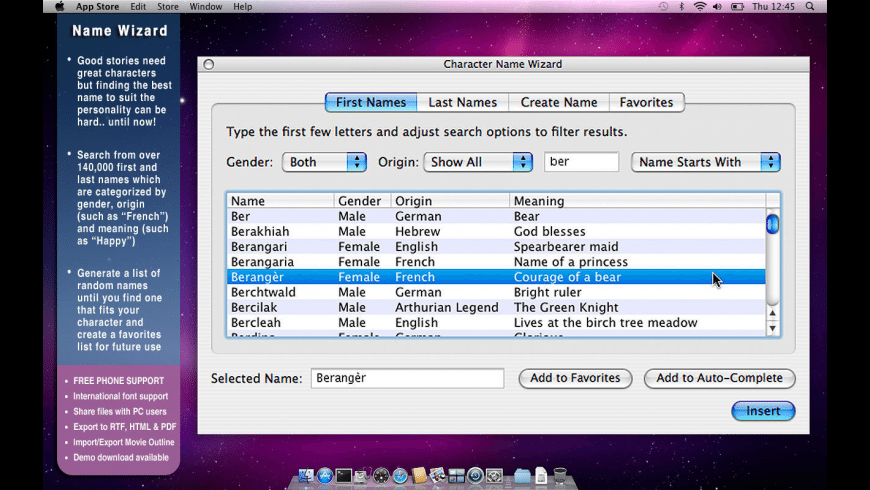870x490 pixels.
Task: Open the Name Starts With dropdown
Action: (x=705, y=162)
